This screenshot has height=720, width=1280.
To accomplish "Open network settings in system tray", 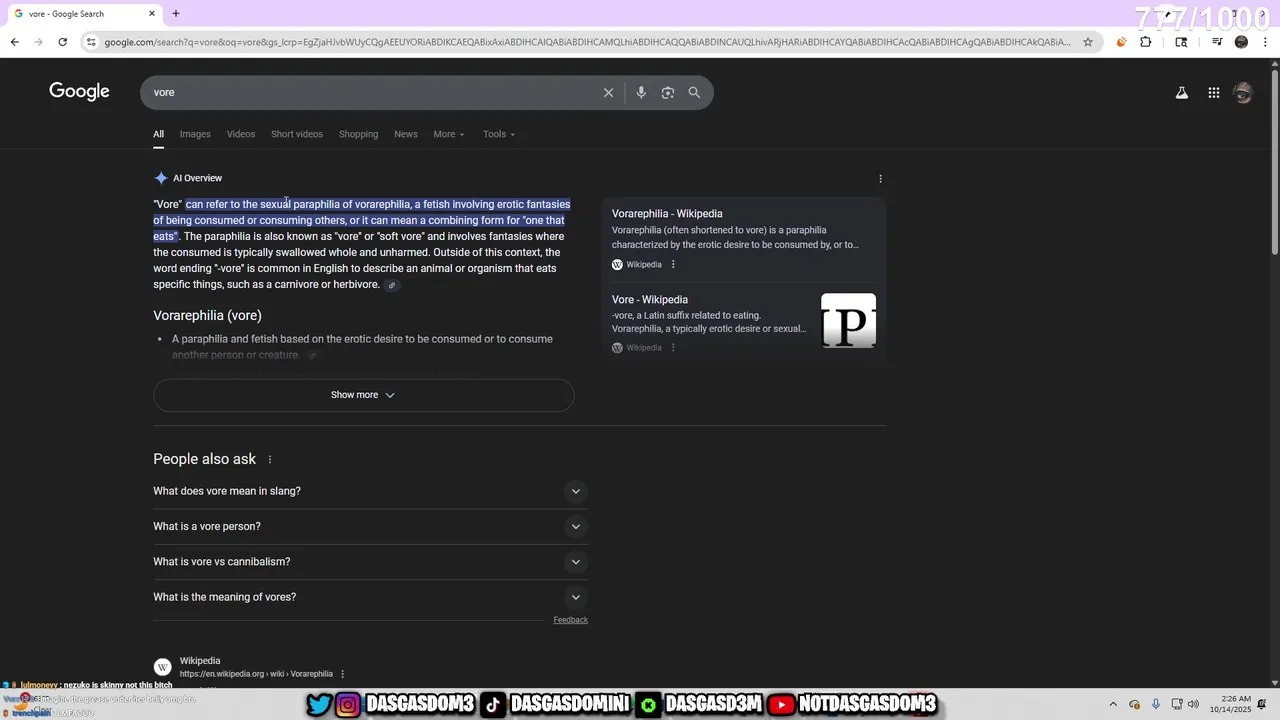I will (x=1177, y=704).
